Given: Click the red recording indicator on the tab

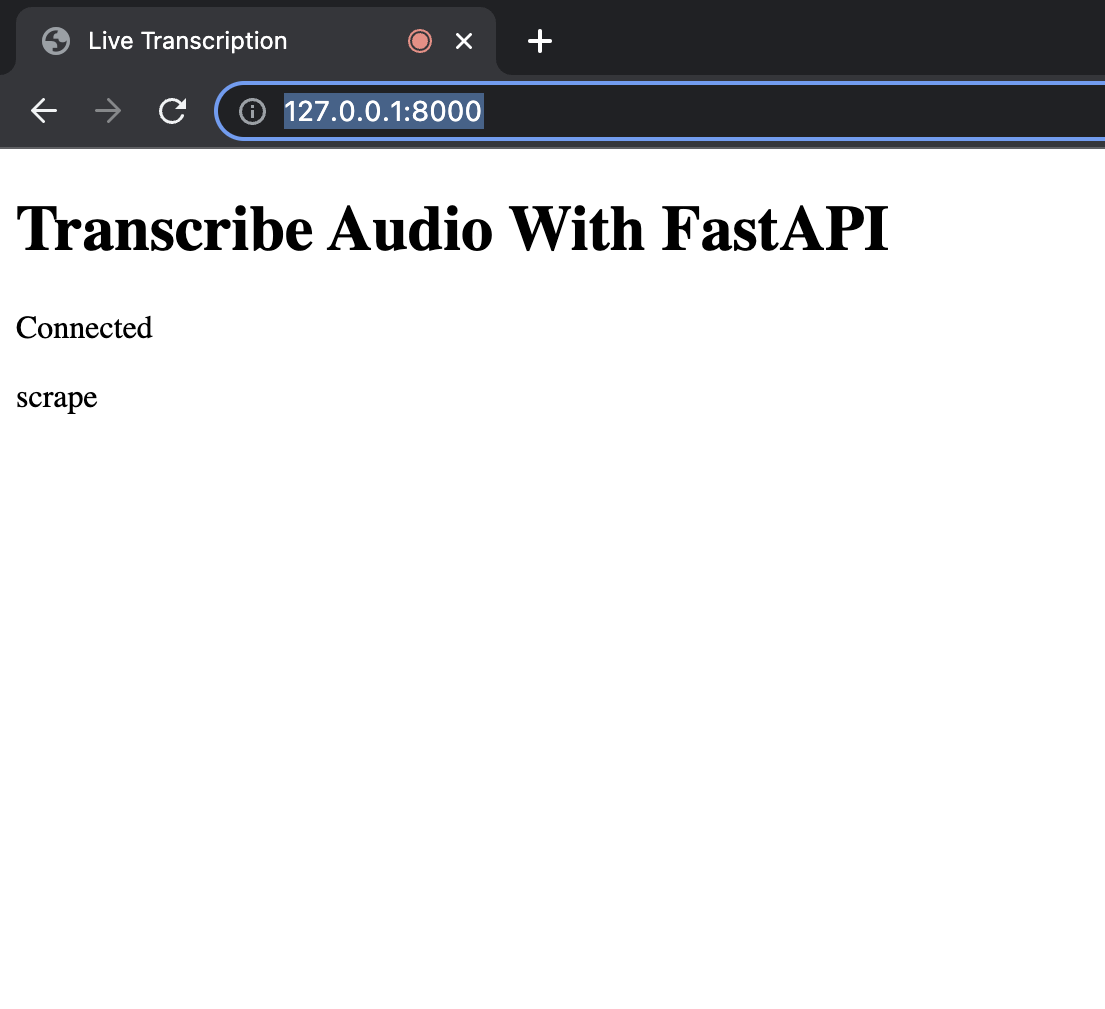Looking at the screenshot, I should coord(420,41).
